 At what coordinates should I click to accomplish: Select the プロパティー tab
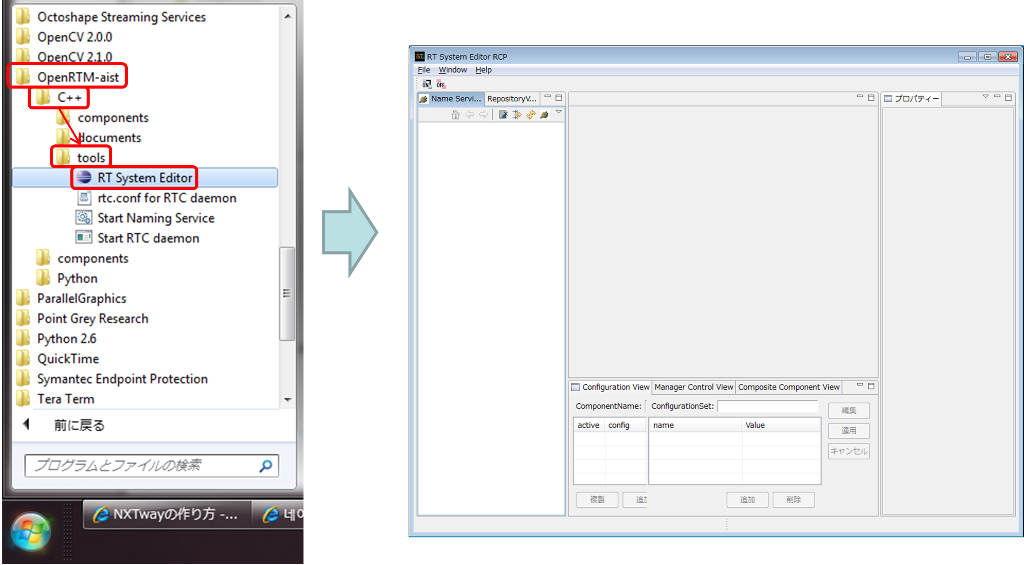[912, 99]
